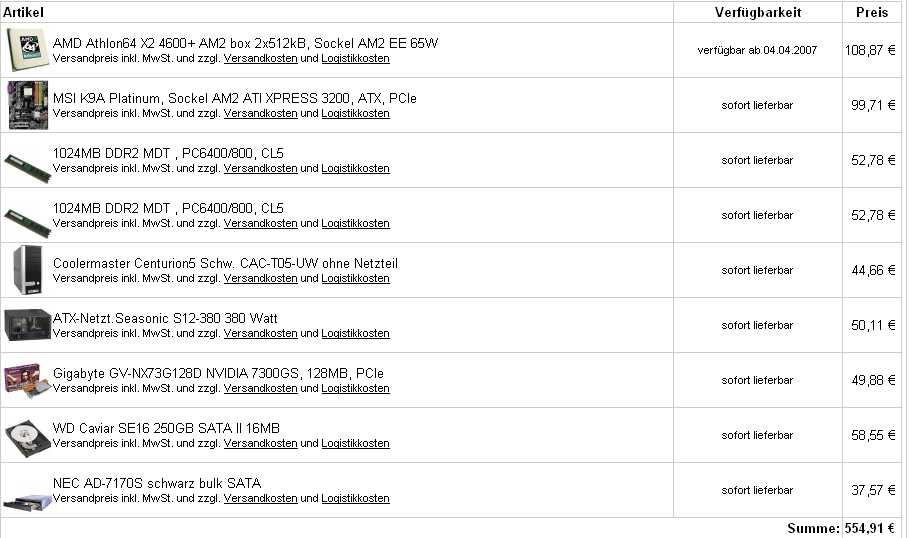The image size is (909, 538).
Task: Open Versandkosten link under Coolermaster Centurion5
Action: pos(260,279)
